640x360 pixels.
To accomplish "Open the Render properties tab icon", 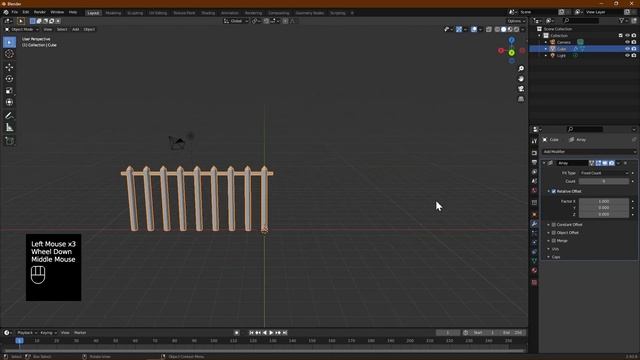I will (x=534, y=153).
